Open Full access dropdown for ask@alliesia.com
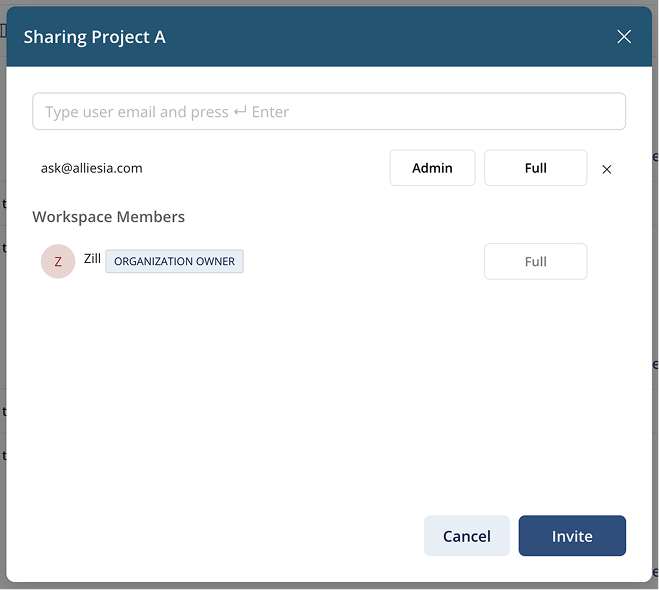The width and height of the screenshot is (659, 590). 535,168
